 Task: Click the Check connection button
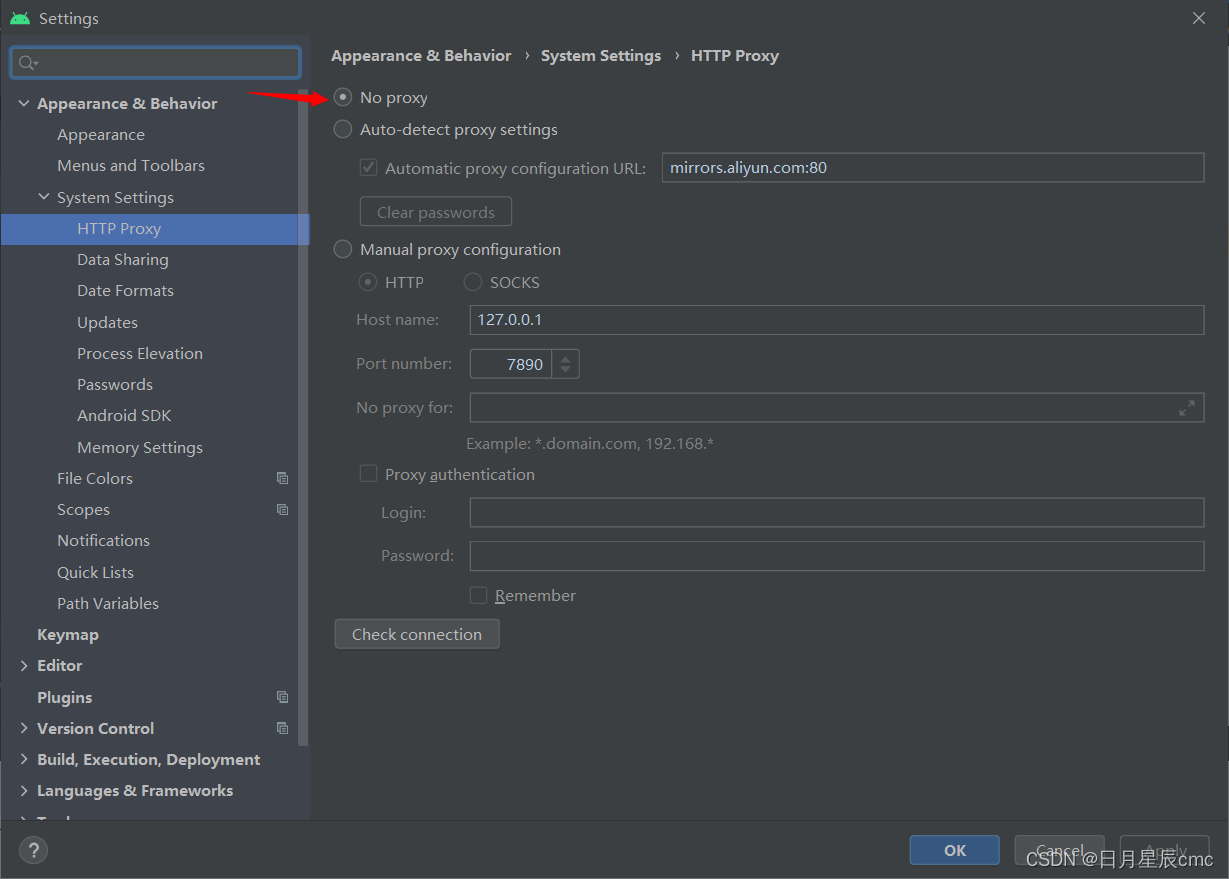click(417, 634)
